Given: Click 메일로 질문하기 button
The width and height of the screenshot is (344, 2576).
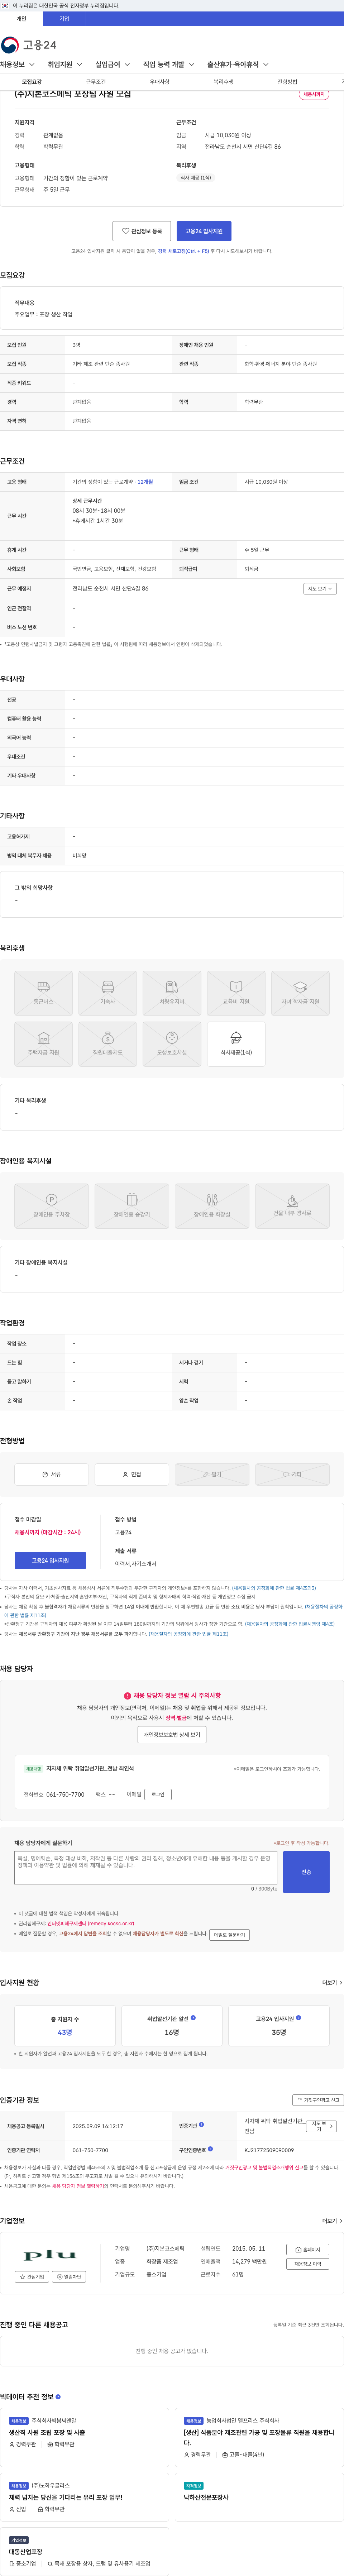Looking at the screenshot, I should coord(229,1935).
